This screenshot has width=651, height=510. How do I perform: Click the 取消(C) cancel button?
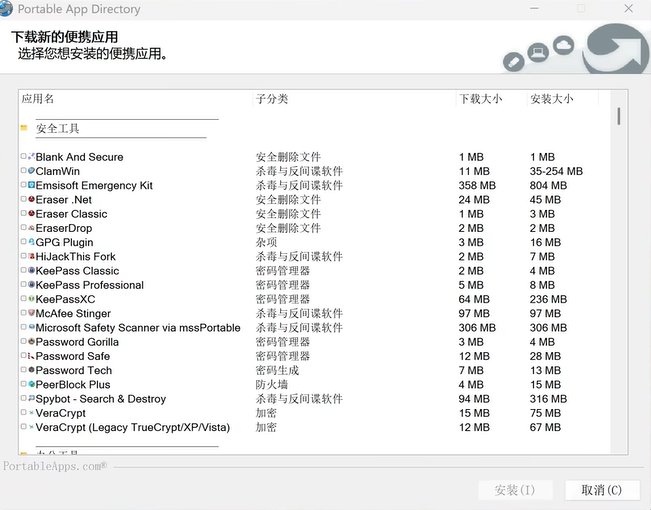602,490
